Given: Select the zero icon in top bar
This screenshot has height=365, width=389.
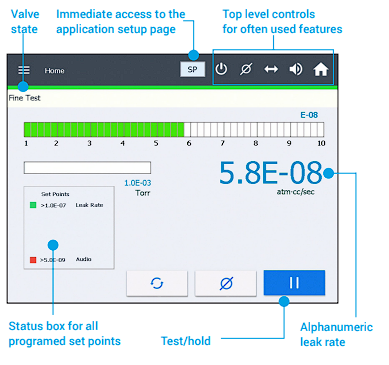Looking at the screenshot, I should (246, 69).
